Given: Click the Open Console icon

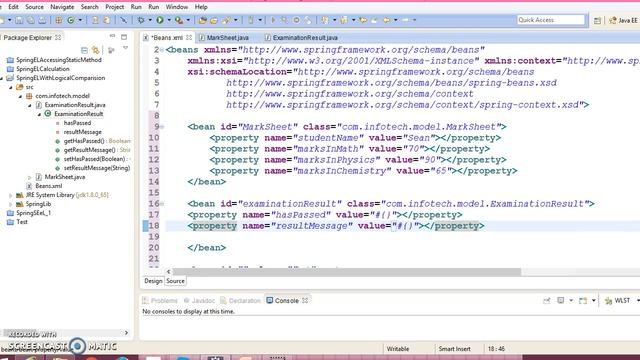Looking at the screenshot, I should (583, 301).
